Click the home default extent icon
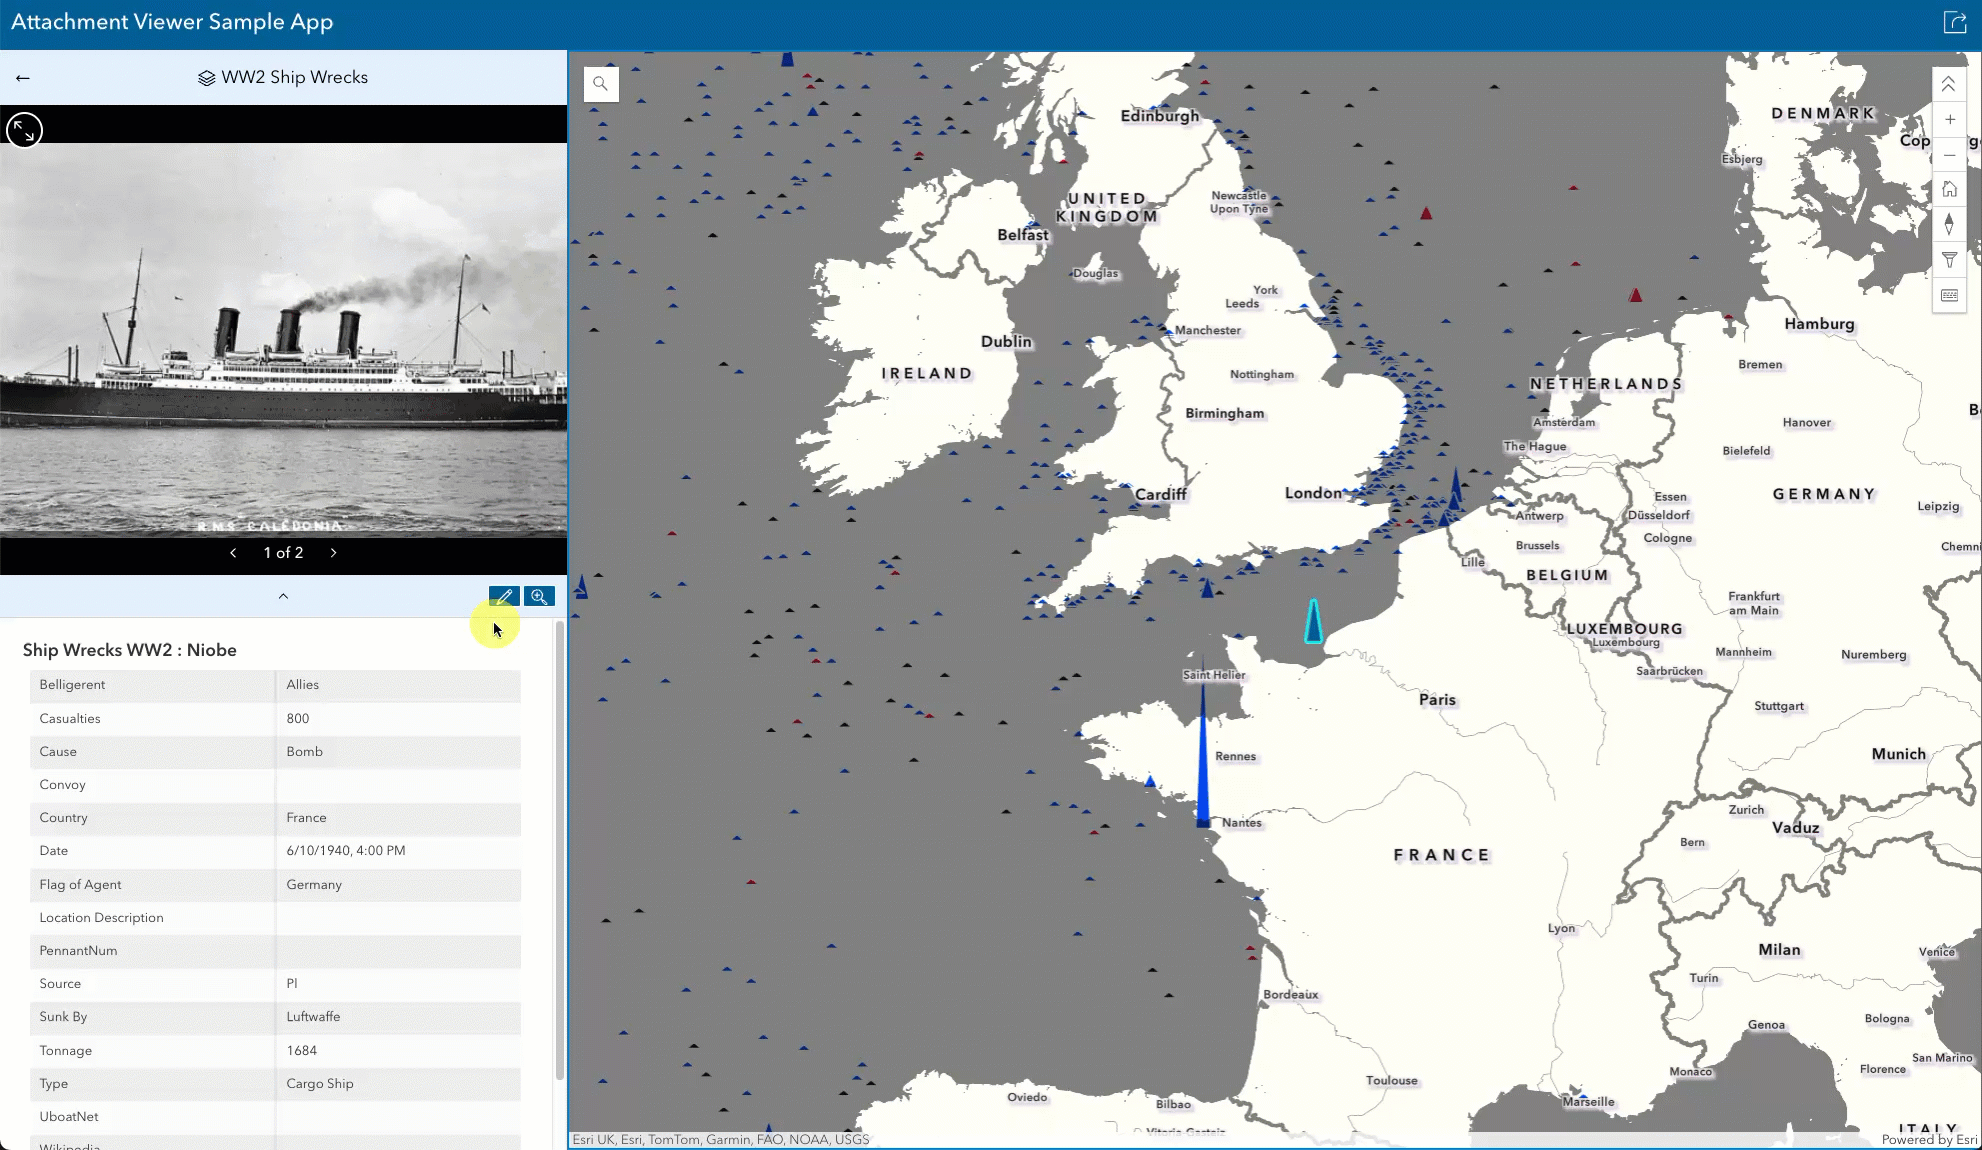1982x1150 pixels. click(1949, 189)
